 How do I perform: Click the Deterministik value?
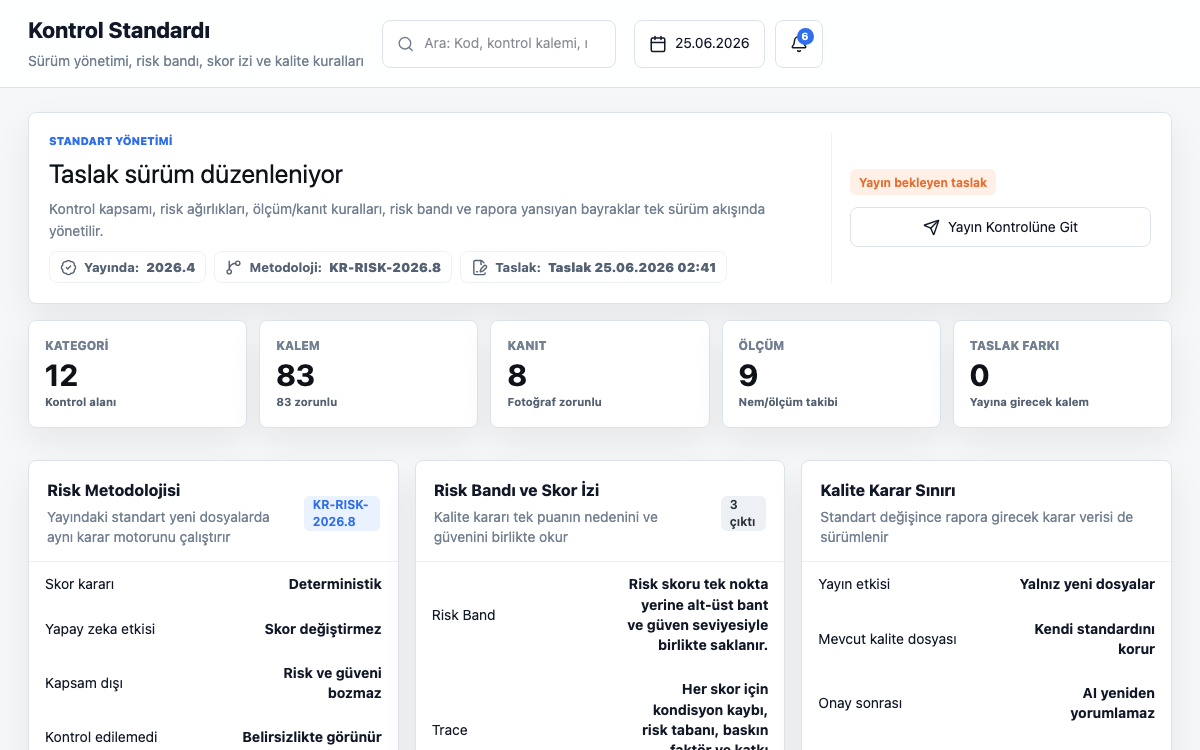(335, 584)
